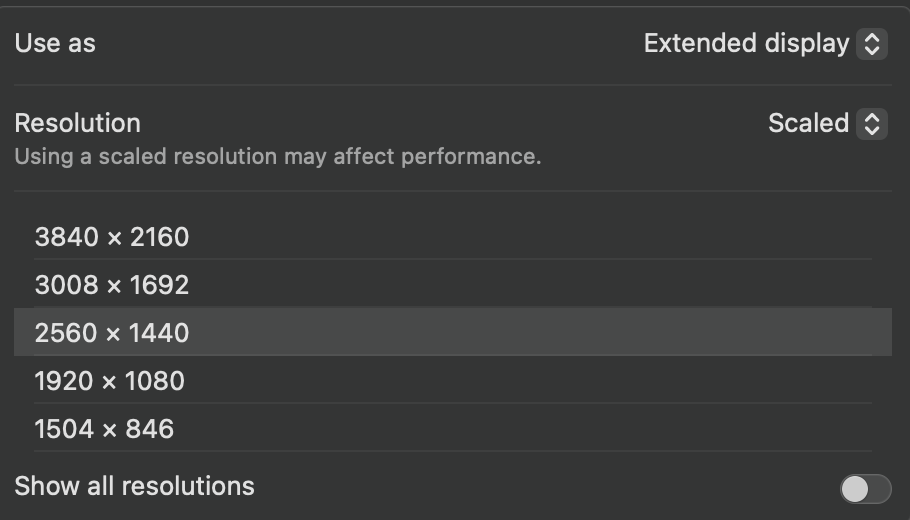The width and height of the screenshot is (910, 520).
Task: Click the white knob of the resolutions switch
Action: click(855, 489)
